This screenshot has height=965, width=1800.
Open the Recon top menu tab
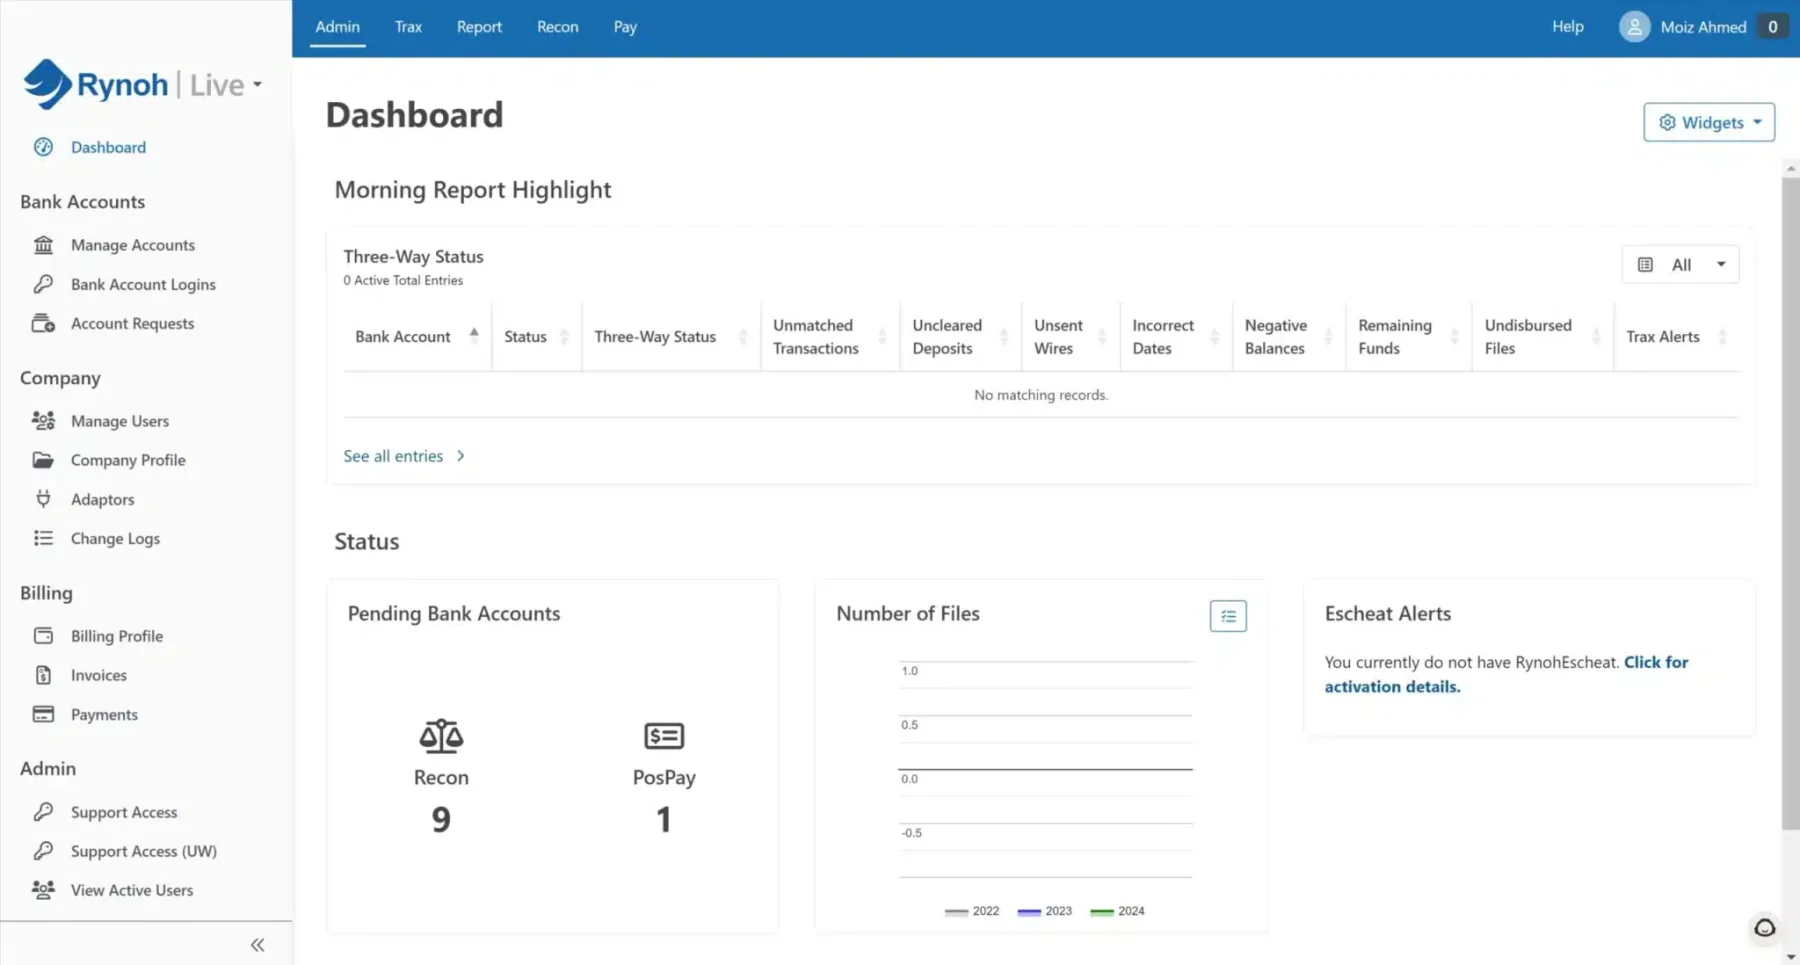pyautogui.click(x=557, y=27)
